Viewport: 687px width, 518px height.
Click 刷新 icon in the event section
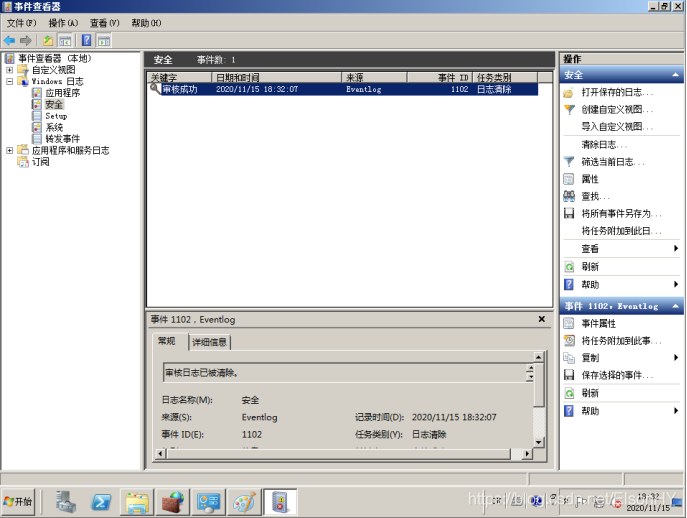[x=569, y=393]
